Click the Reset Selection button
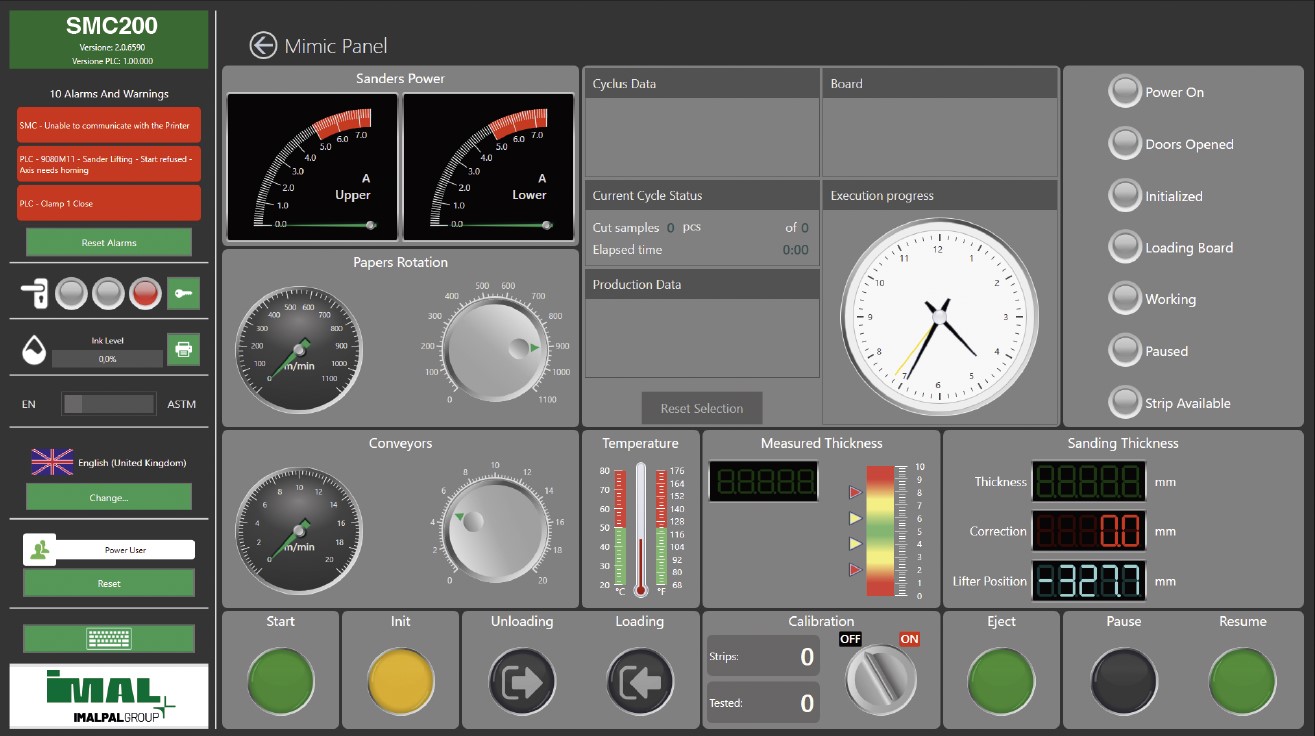This screenshot has height=736, width=1315. [702, 408]
